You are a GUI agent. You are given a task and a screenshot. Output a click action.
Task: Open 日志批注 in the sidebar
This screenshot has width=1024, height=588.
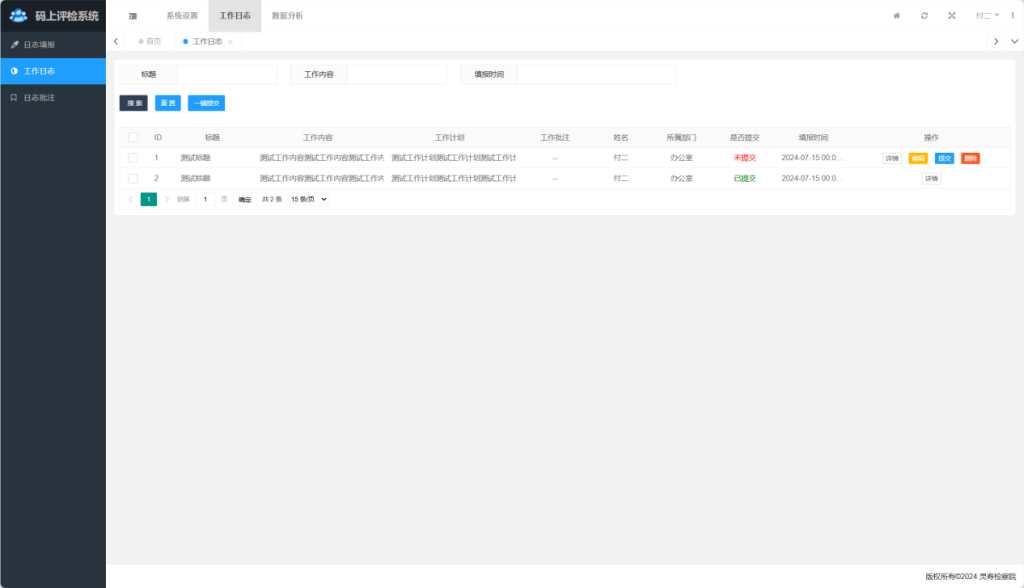(39, 98)
